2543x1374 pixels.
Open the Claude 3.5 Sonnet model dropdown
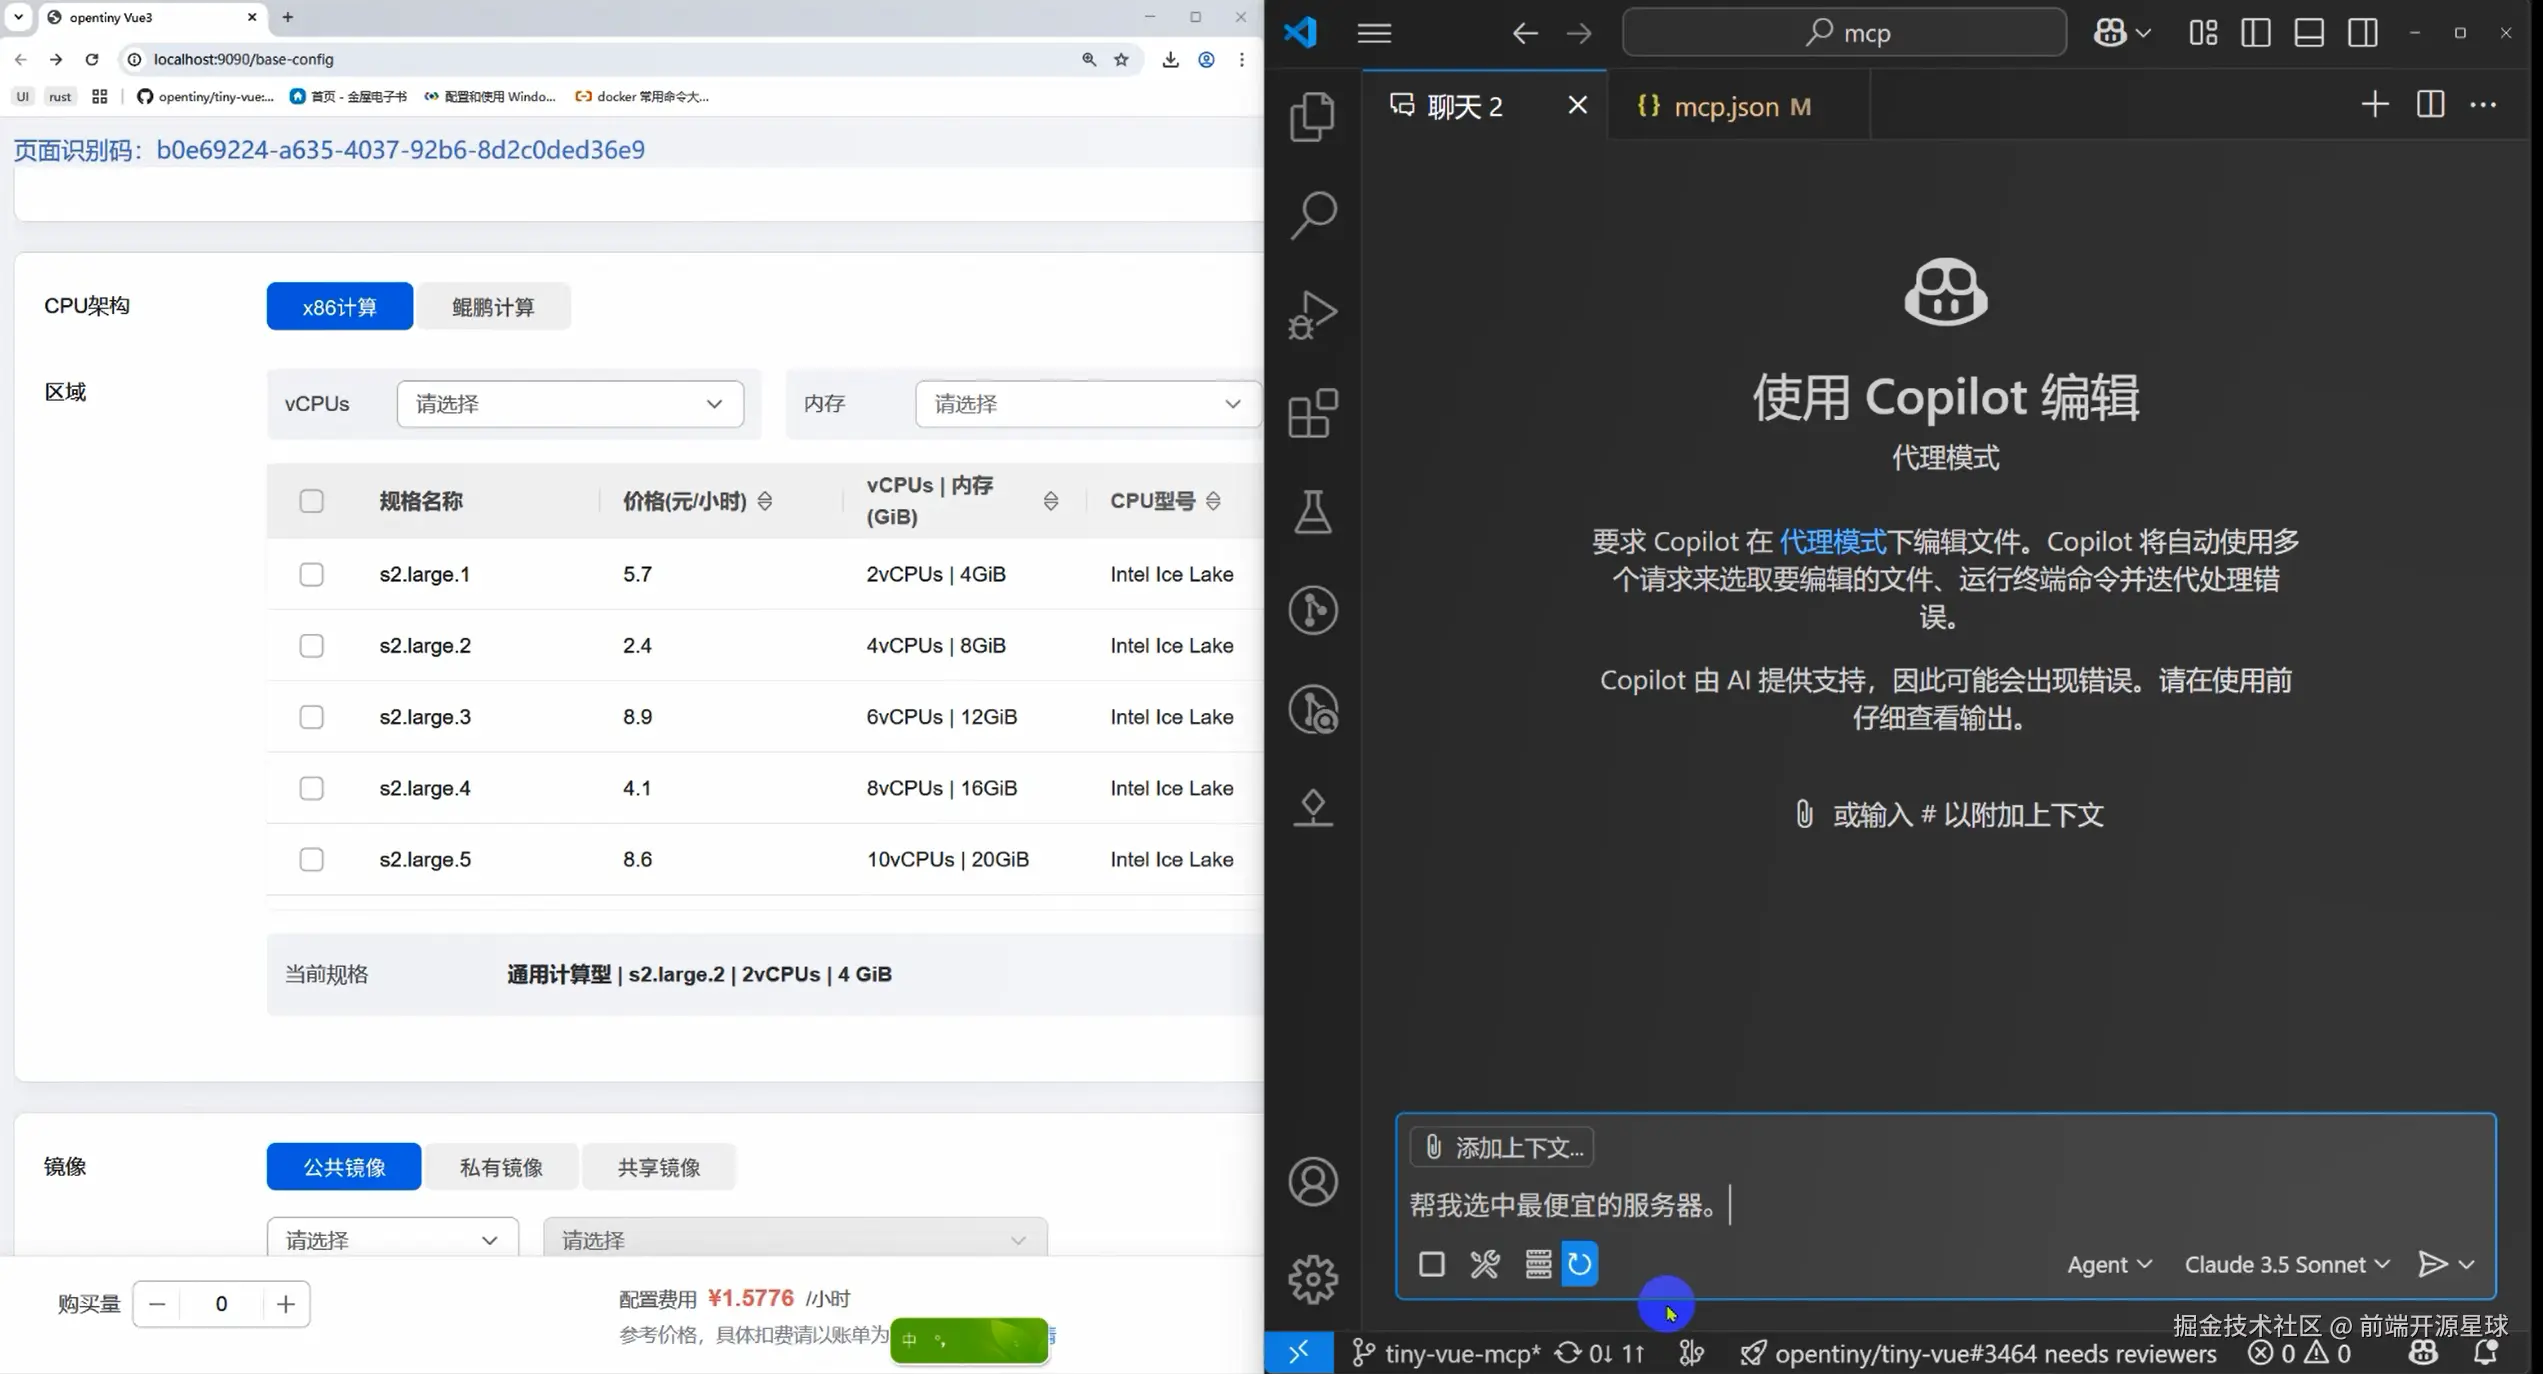click(x=2285, y=1264)
